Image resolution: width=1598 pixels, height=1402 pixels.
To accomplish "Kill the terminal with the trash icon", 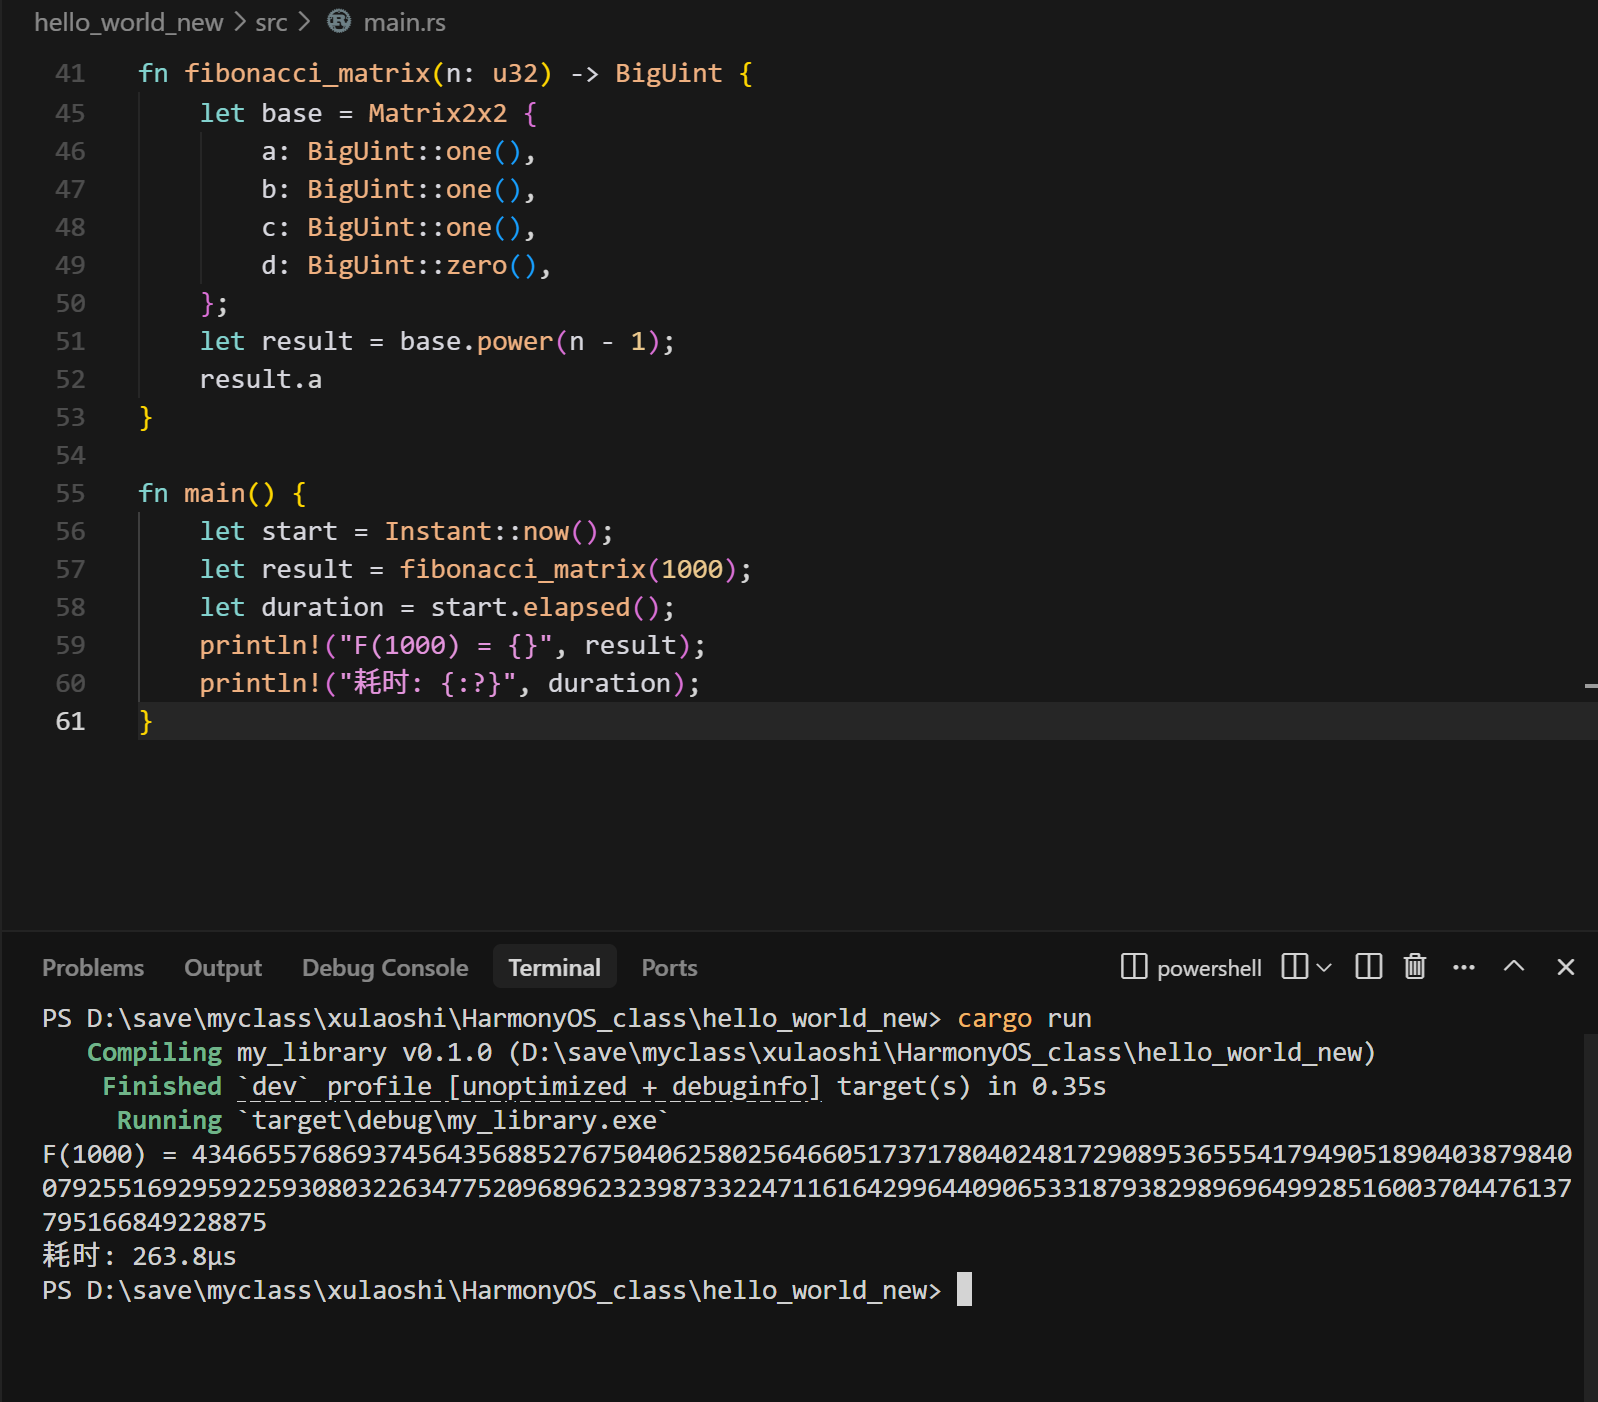I will [1415, 967].
